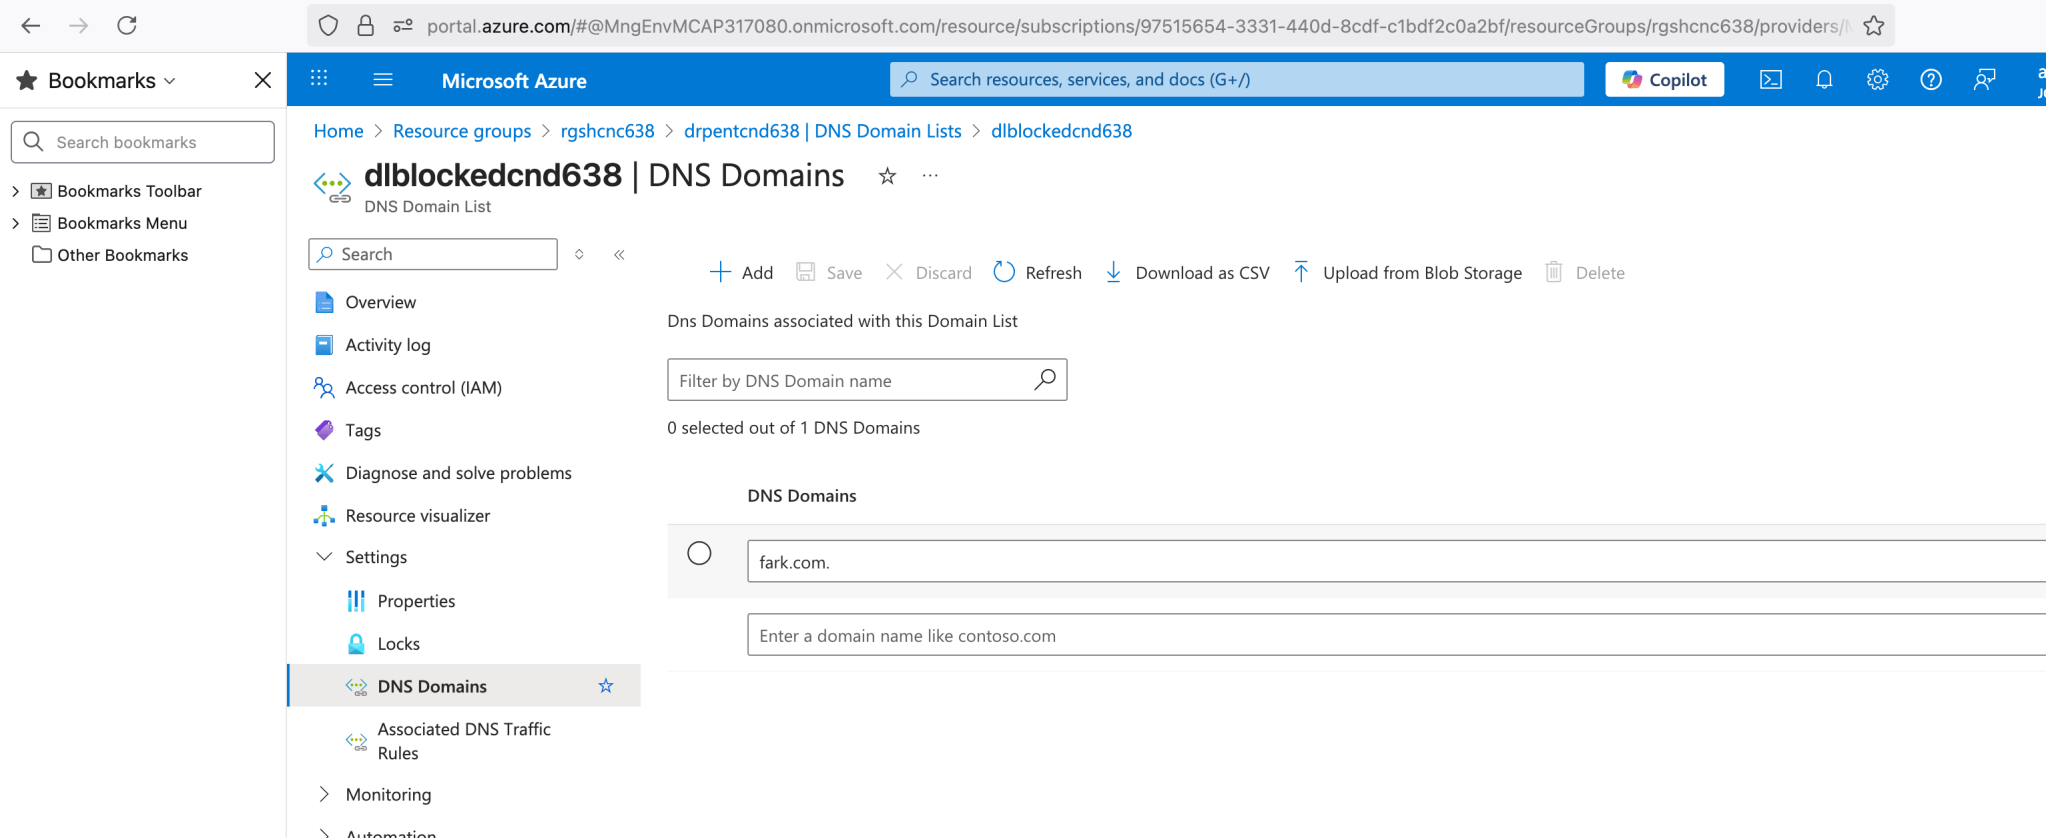
Task: Expand the Bookmarks Menu folder
Action: click(x=15, y=223)
